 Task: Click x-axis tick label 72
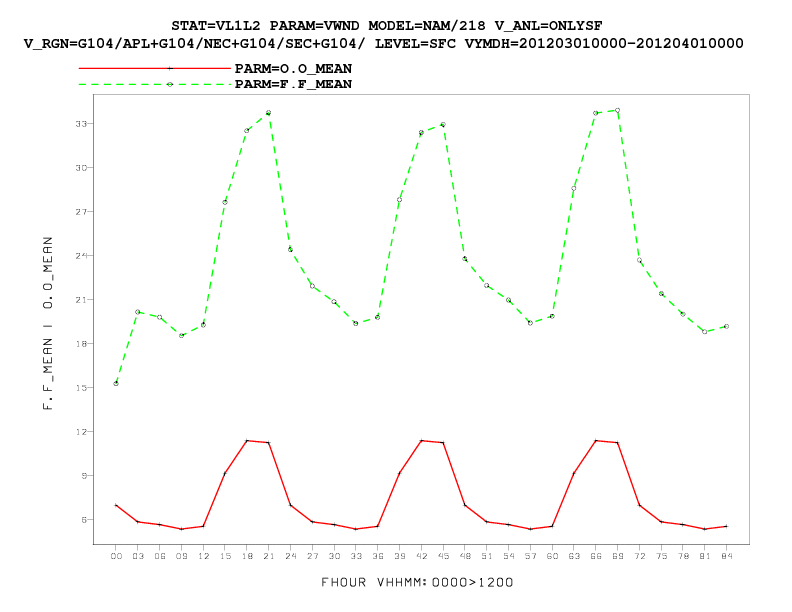tap(639, 556)
